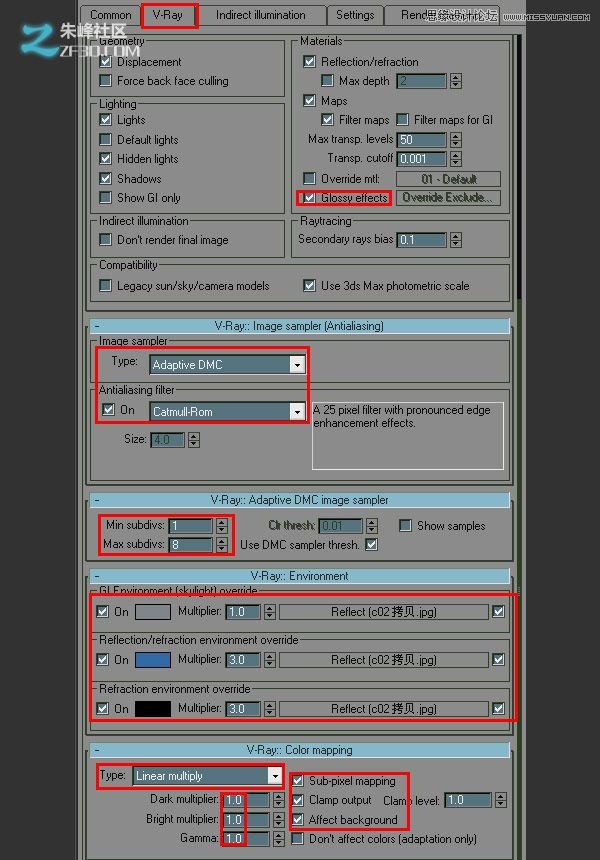Click the Transp. cutoff value field
The height and width of the screenshot is (860, 600).
(421, 159)
